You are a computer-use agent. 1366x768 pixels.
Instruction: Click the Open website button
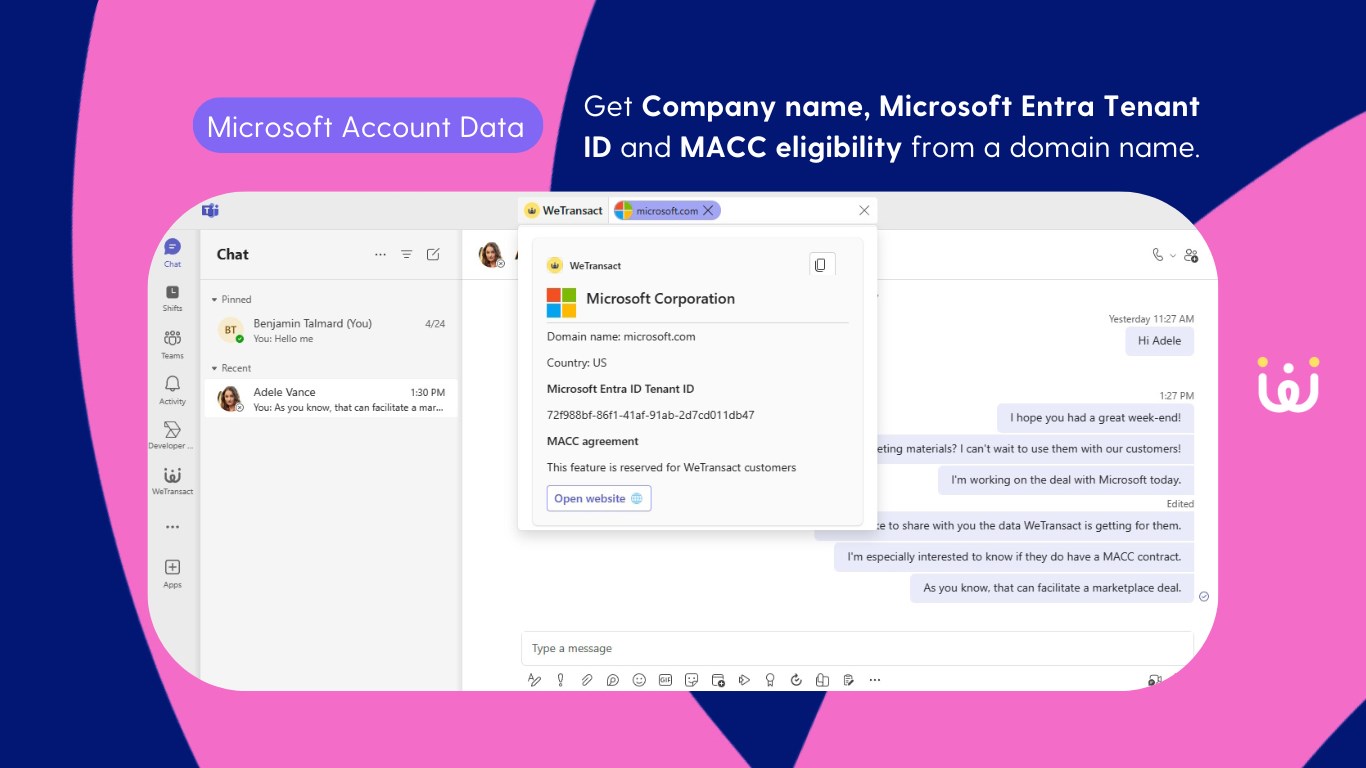[599, 498]
